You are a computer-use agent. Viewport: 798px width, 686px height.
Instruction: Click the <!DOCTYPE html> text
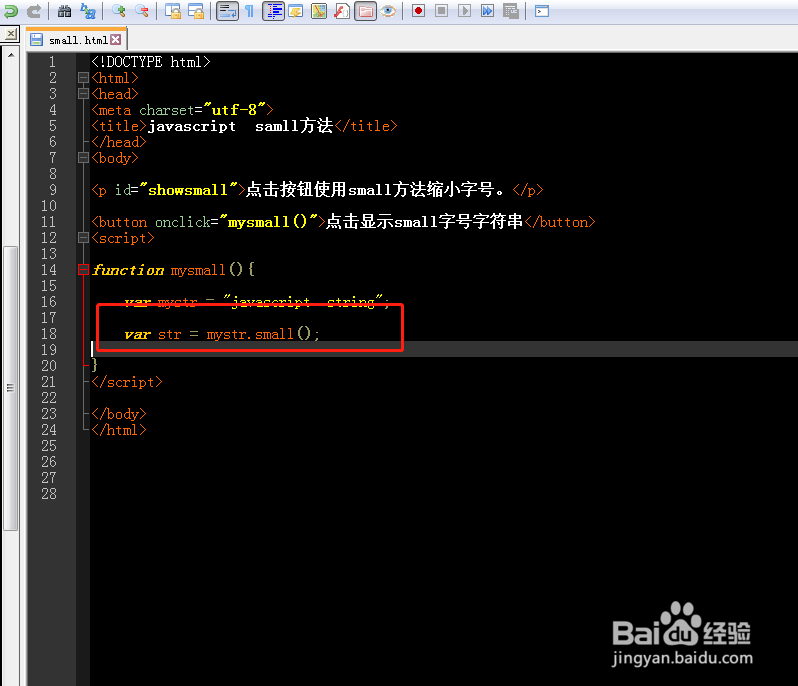point(151,62)
